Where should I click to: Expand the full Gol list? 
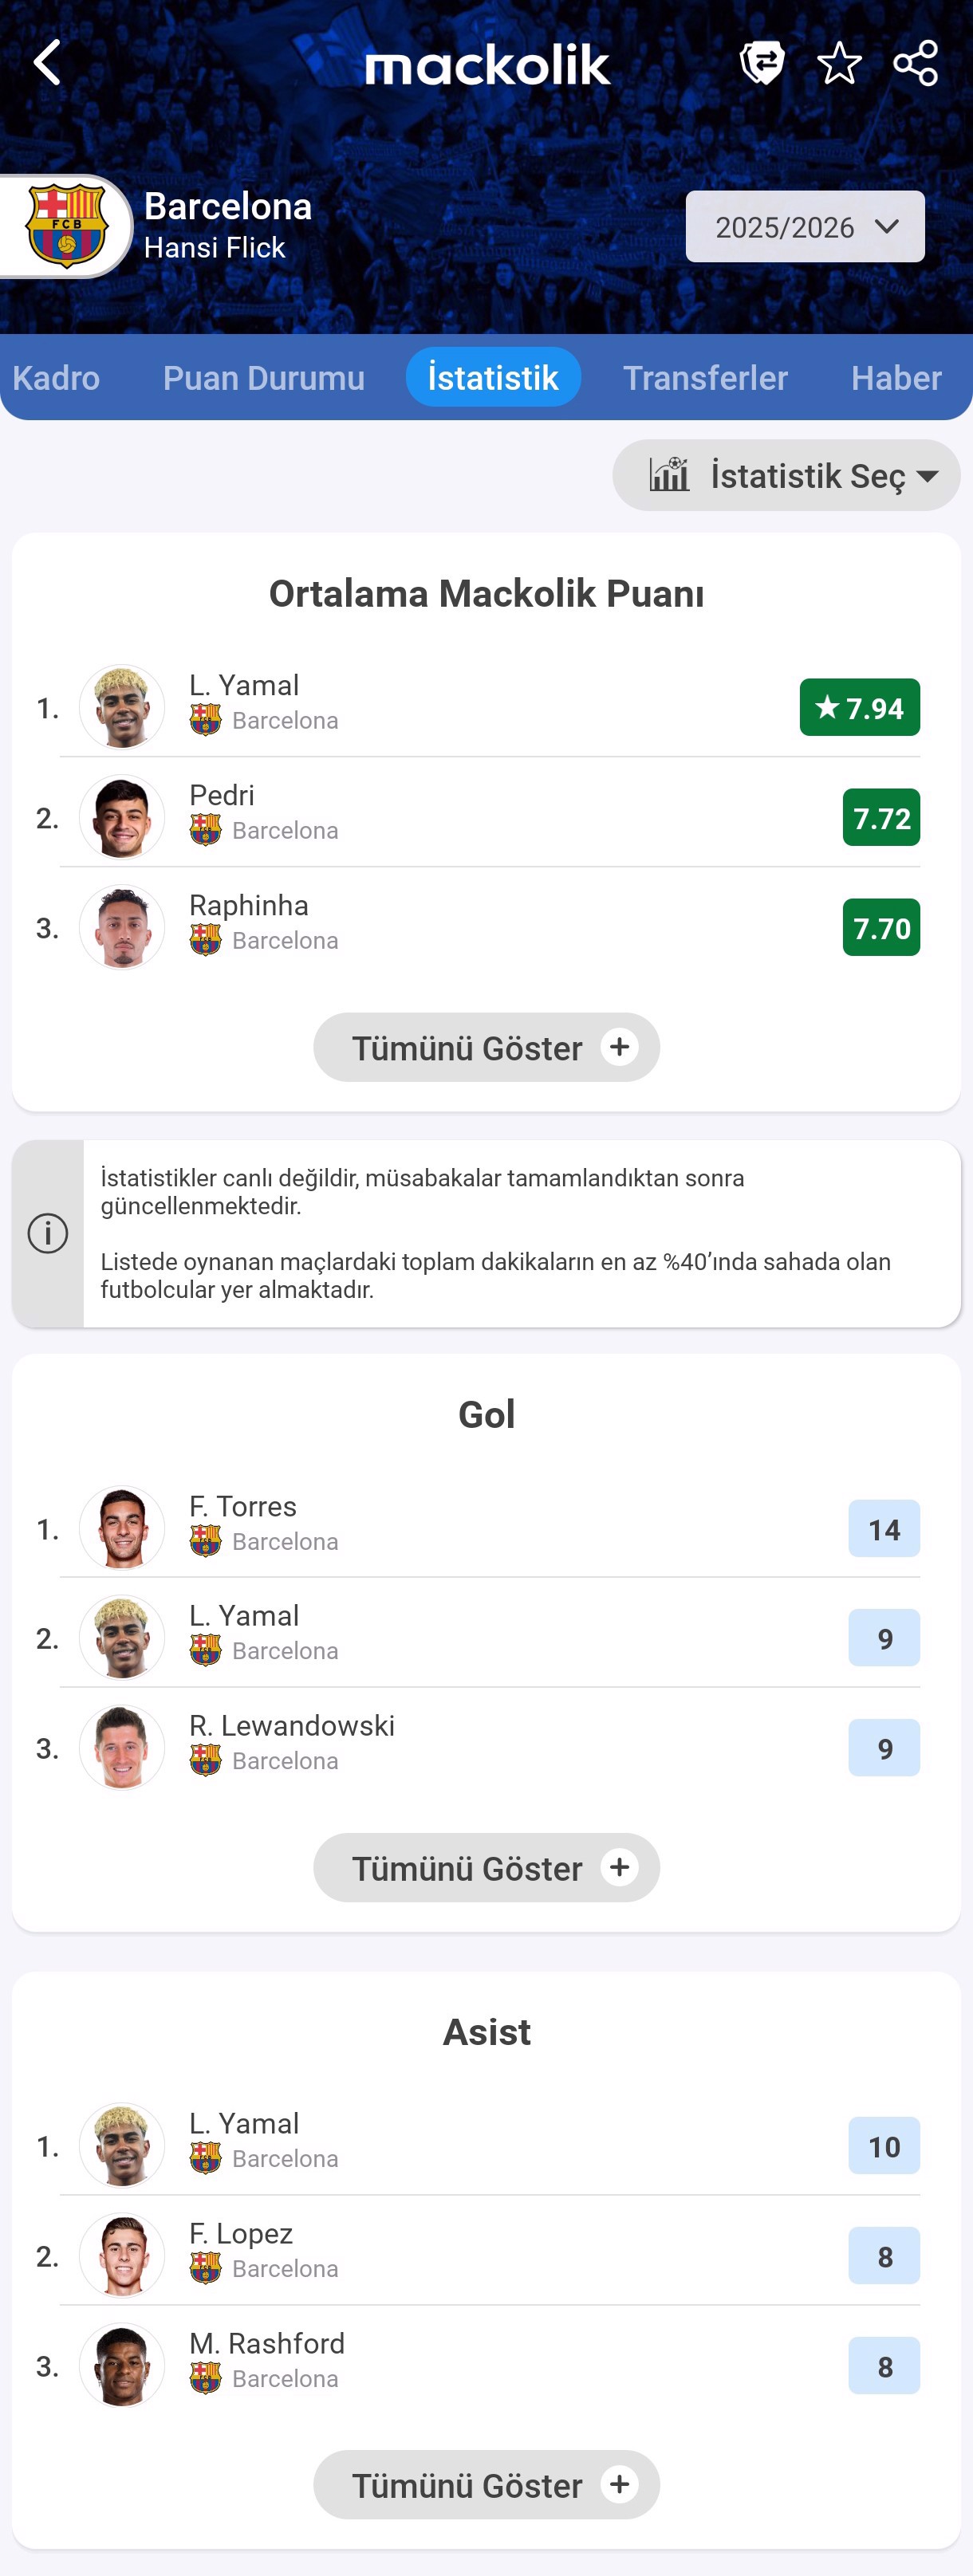(486, 1867)
